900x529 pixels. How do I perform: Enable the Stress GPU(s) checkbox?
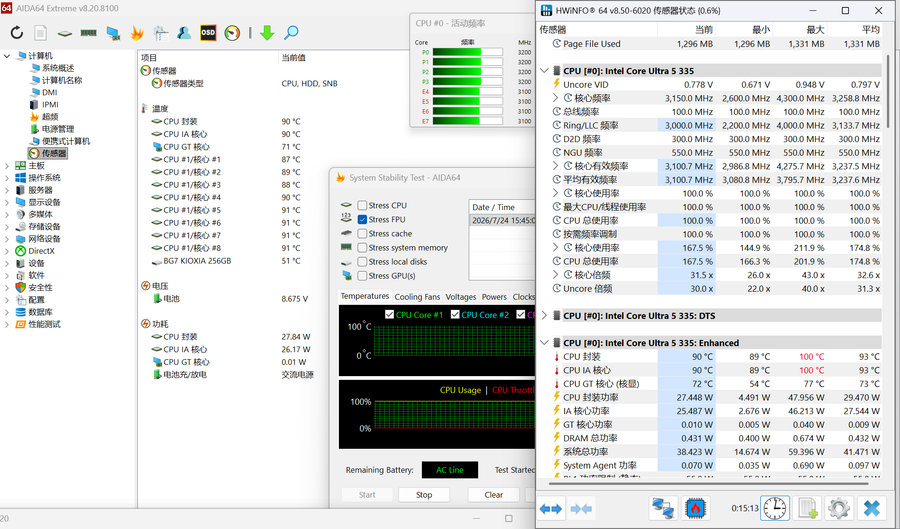[x=362, y=275]
